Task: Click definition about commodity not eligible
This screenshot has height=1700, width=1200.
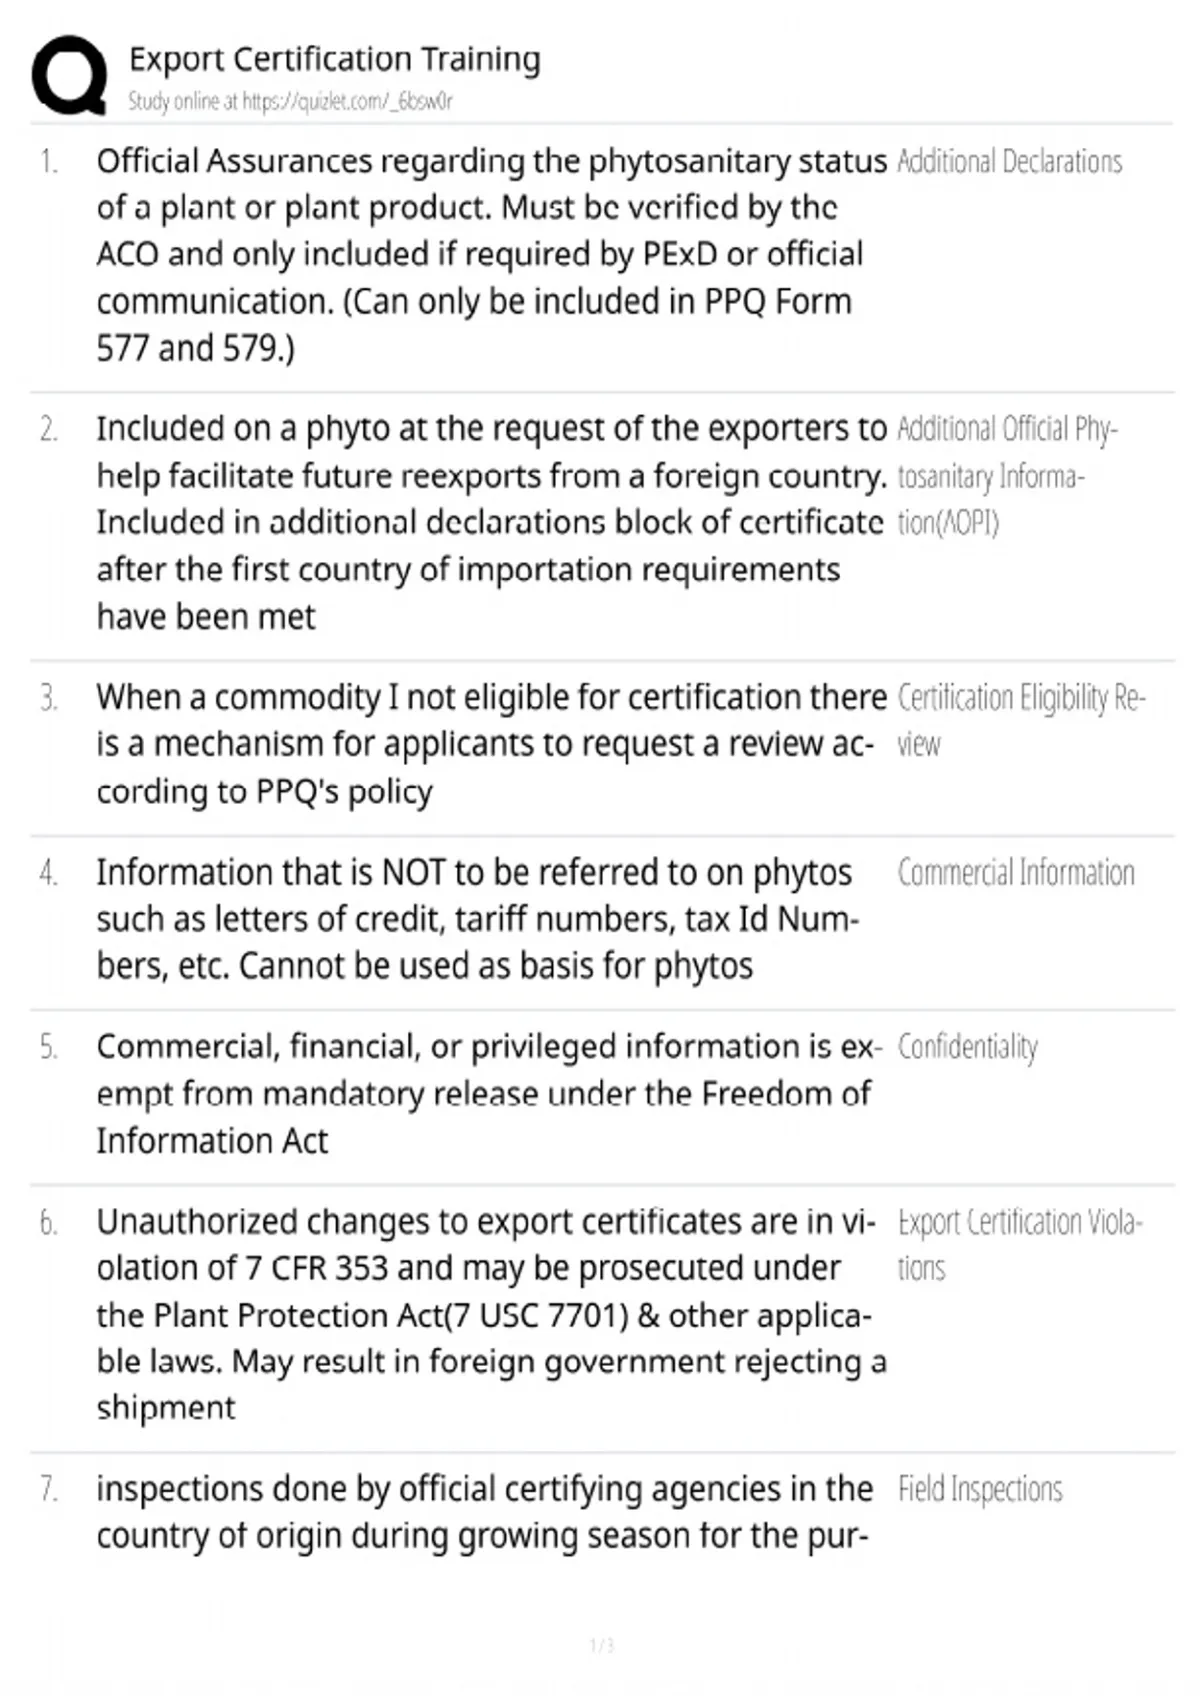Action: point(491,744)
